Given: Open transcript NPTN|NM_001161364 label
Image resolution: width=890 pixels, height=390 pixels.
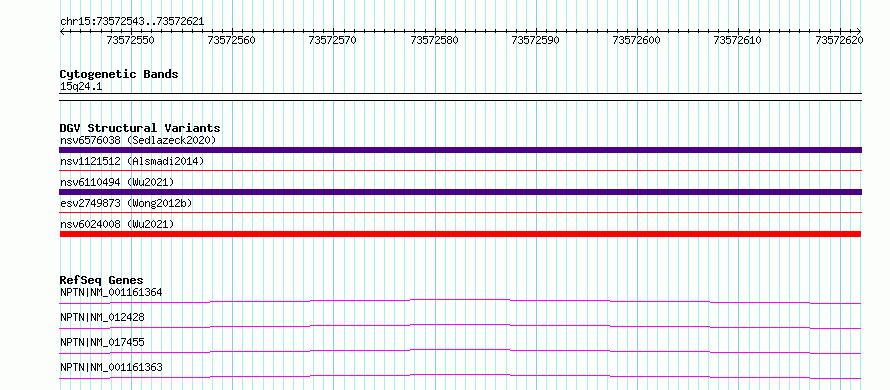Looking at the screenshot, I should (x=111, y=293).
